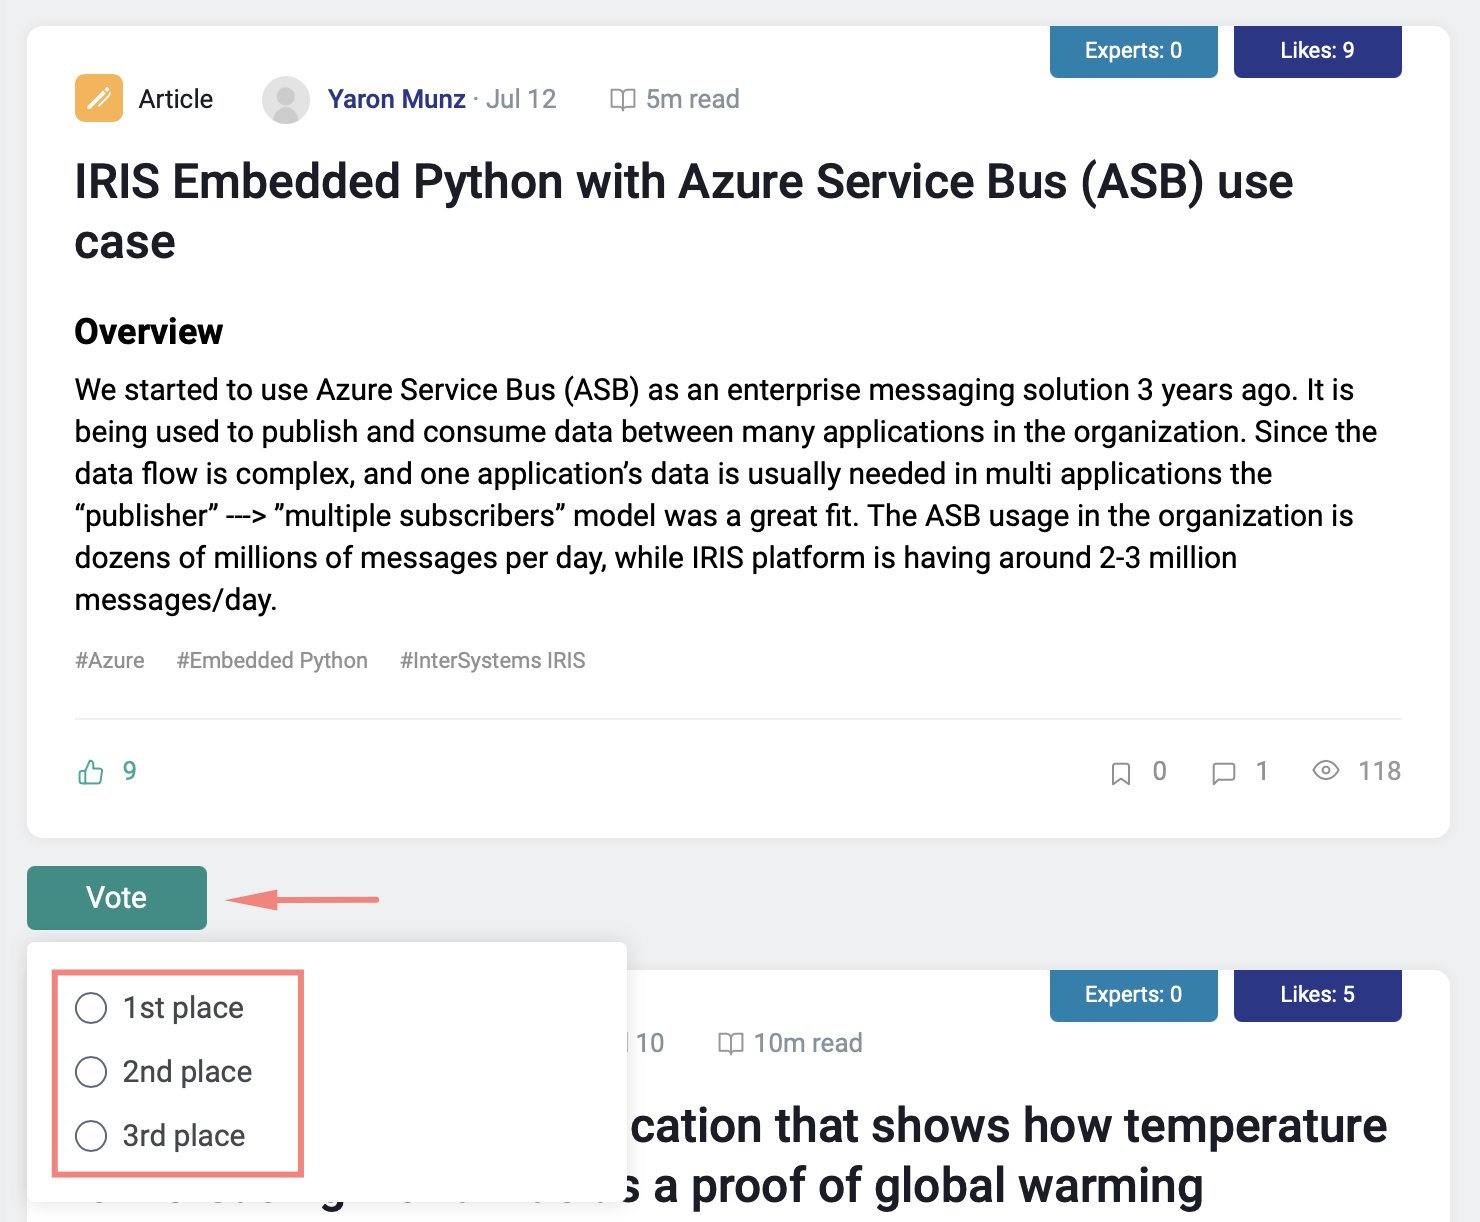1480x1222 pixels.
Task: Click the comment count 1
Action: tap(1262, 771)
